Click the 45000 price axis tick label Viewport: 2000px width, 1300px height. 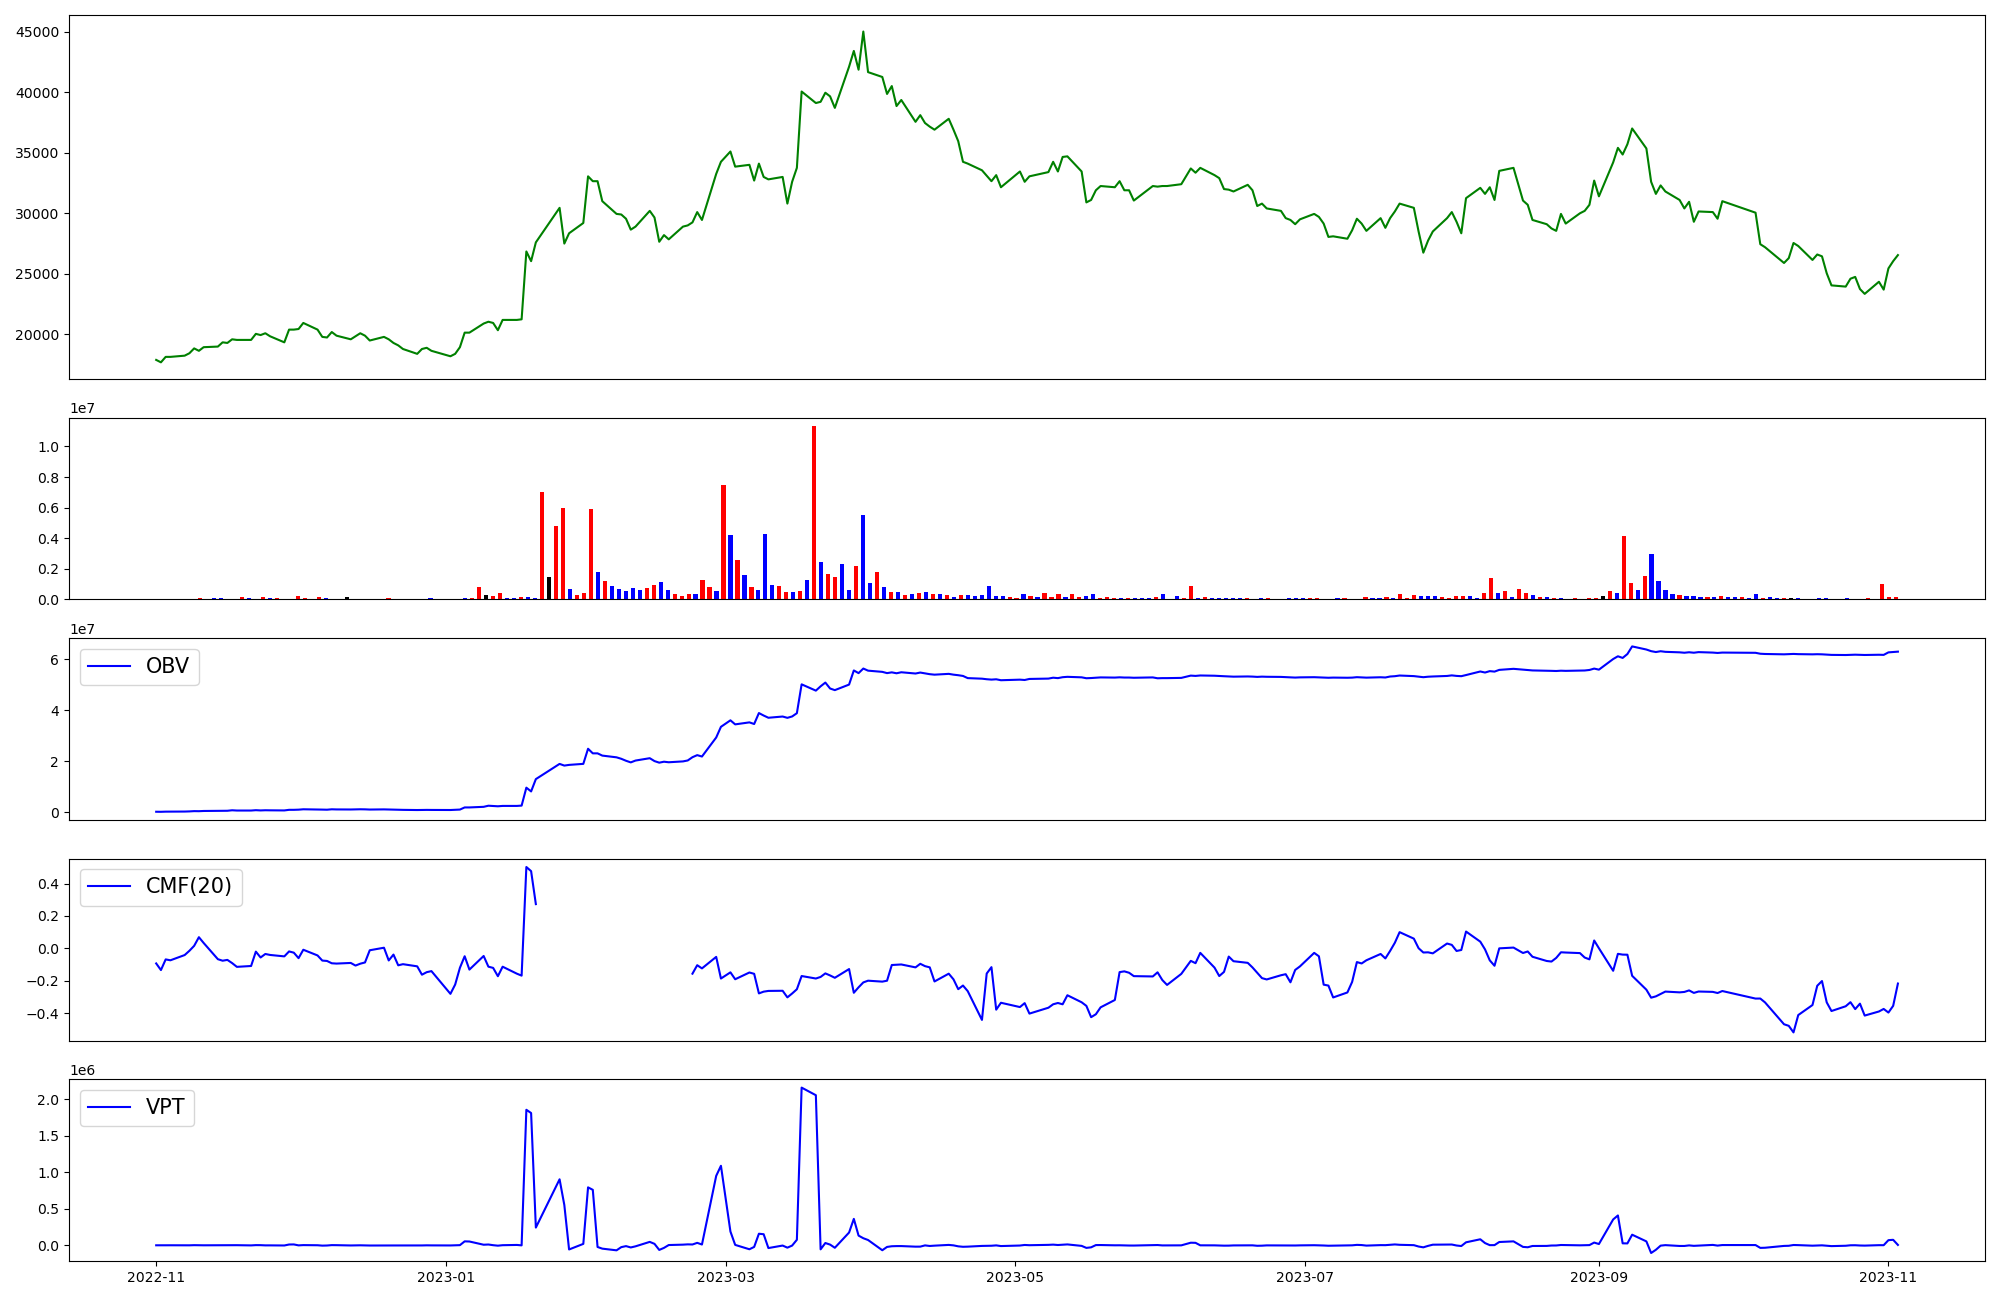[x=38, y=32]
